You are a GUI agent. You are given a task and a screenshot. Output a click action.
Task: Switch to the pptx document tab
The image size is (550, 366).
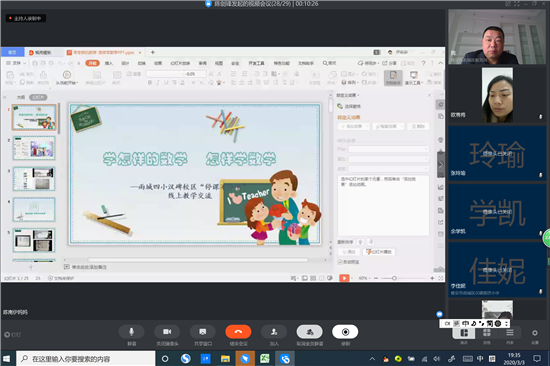104,52
